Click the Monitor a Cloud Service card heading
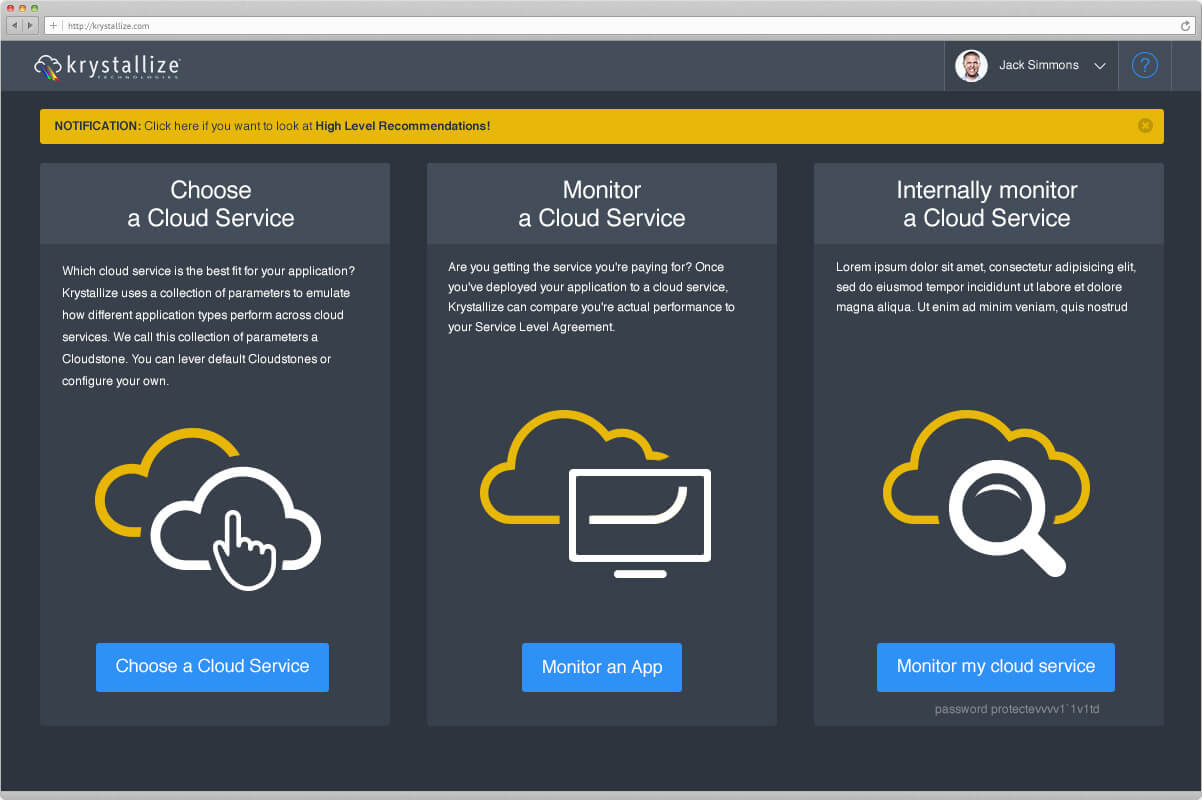Viewport: 1202px width, 800px height. click(x=601, y=204)
